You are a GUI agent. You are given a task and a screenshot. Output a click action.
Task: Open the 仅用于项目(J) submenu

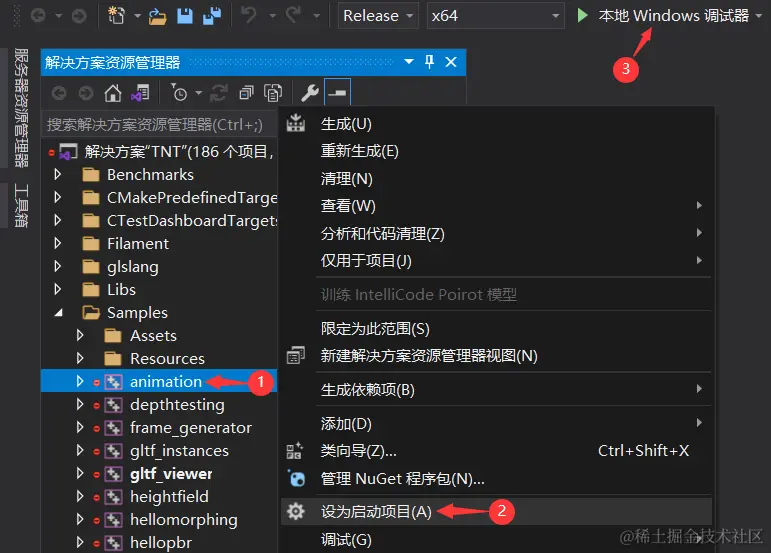pyautogui.click(x=496, y=261)
